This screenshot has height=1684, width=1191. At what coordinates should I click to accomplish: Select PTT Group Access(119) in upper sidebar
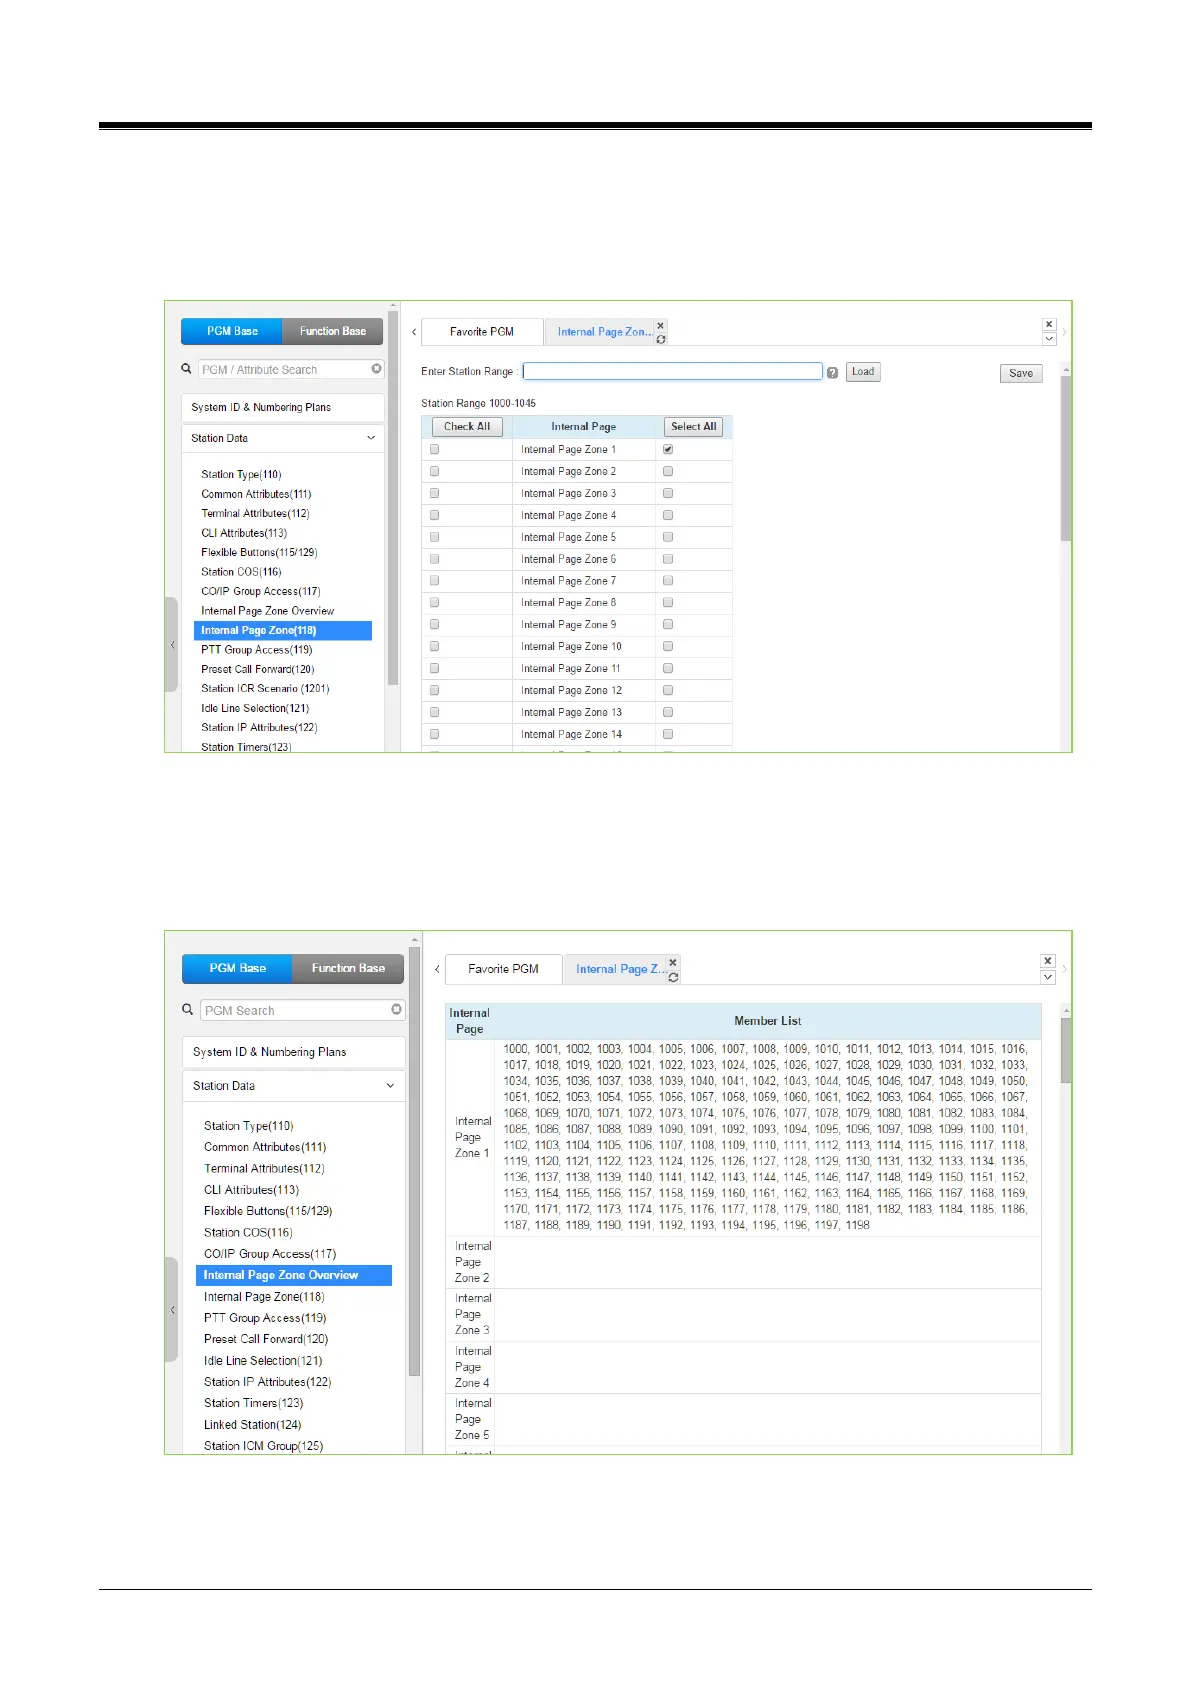(257, 650)
